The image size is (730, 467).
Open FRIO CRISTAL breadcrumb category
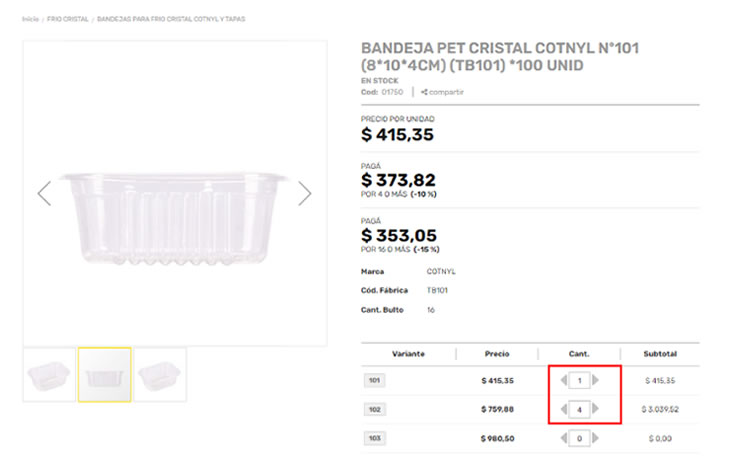tap(67, 19)
